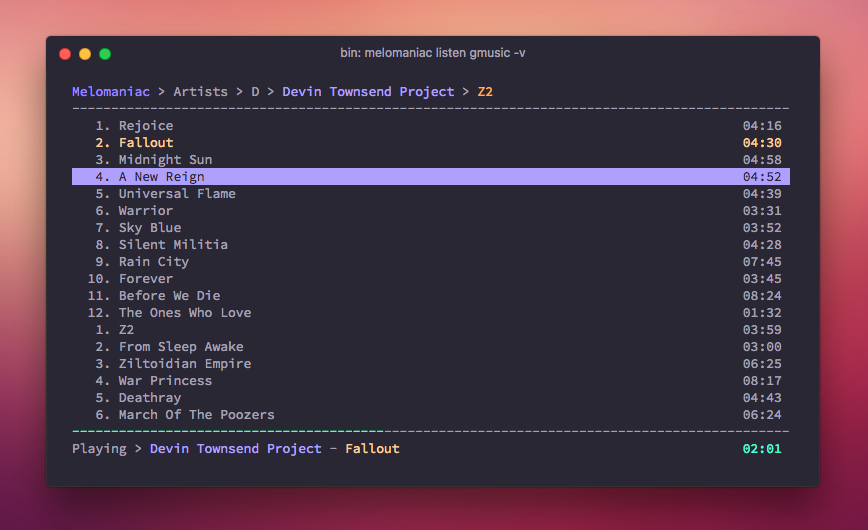
Task: Click the terminal window title text
Action: click(433, 53)
